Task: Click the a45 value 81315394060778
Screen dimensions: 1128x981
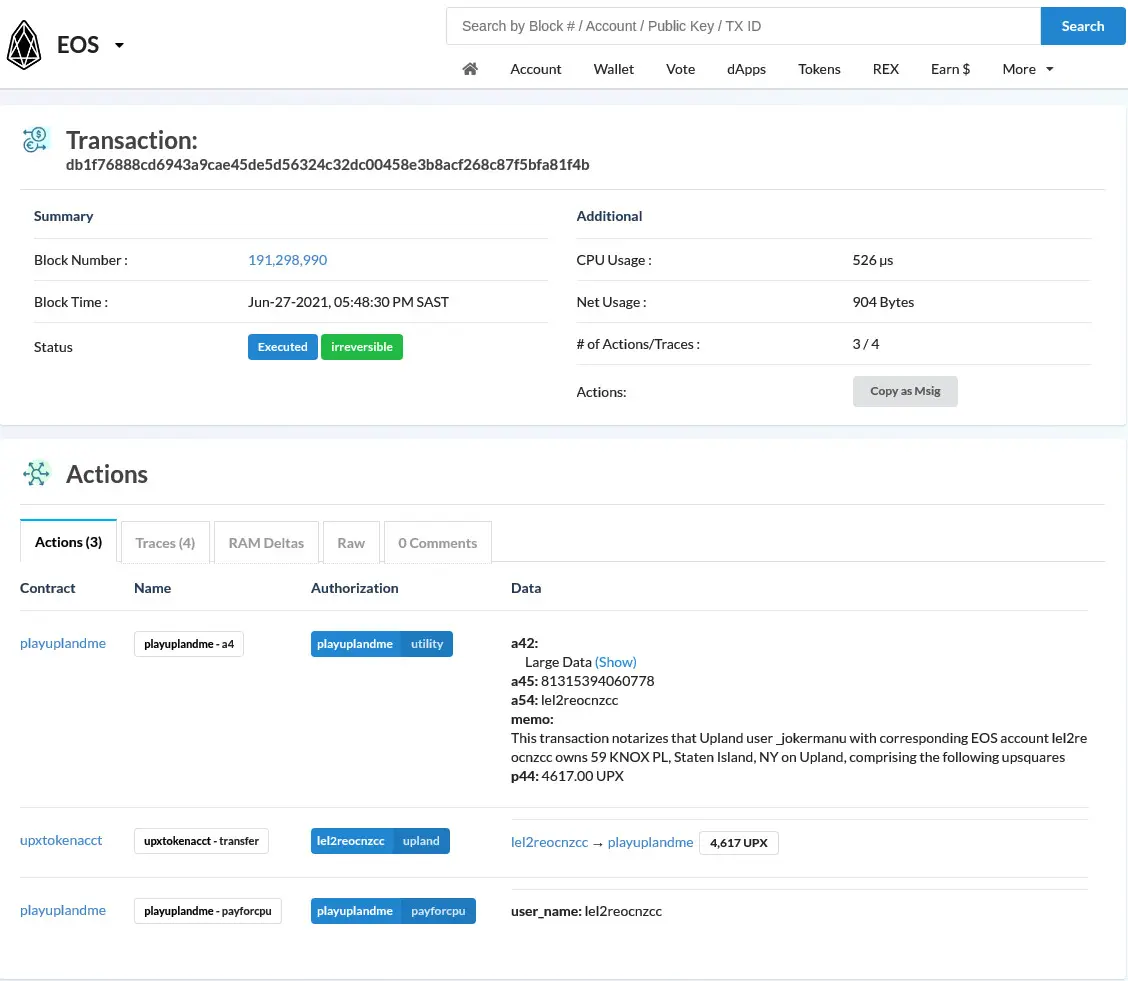Action: pyautogui.click(x=597, y=680)
